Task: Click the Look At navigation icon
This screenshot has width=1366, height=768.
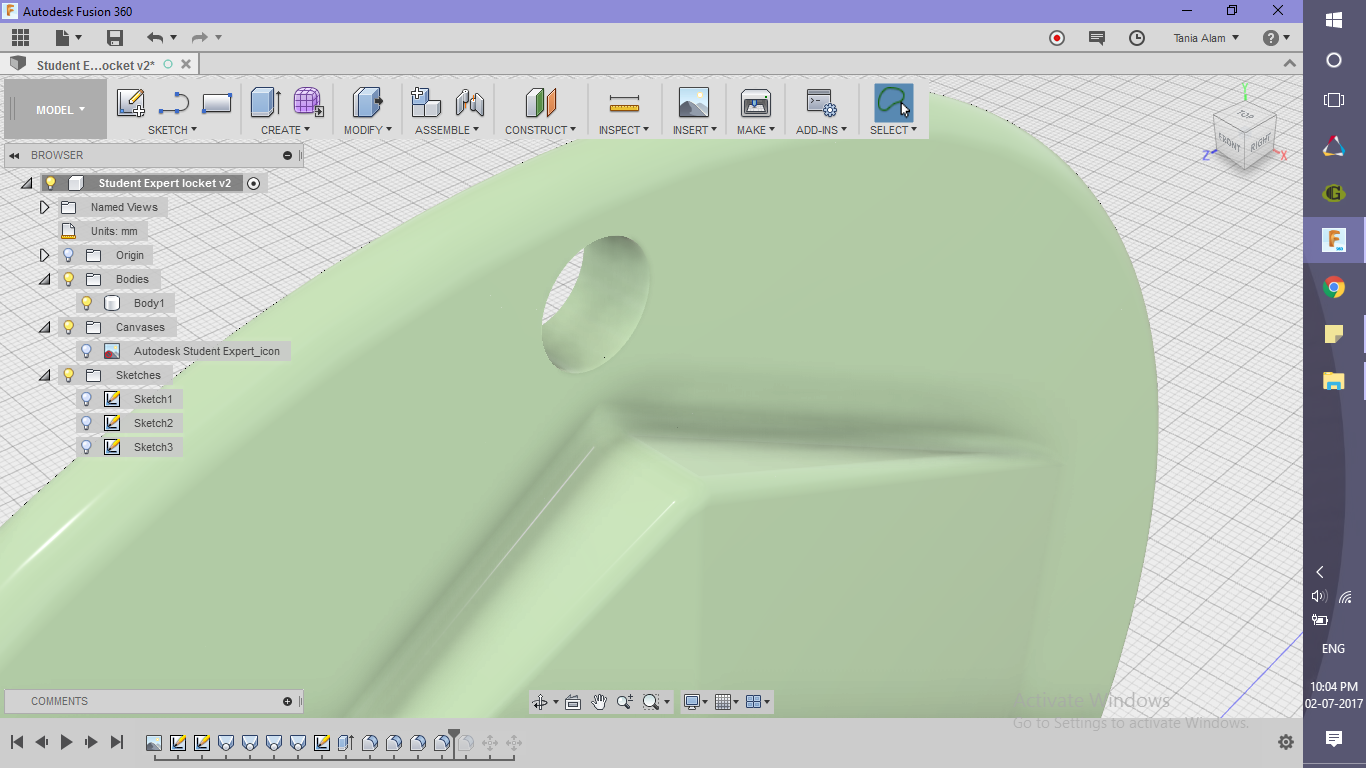Action: [x=573, y=702]
